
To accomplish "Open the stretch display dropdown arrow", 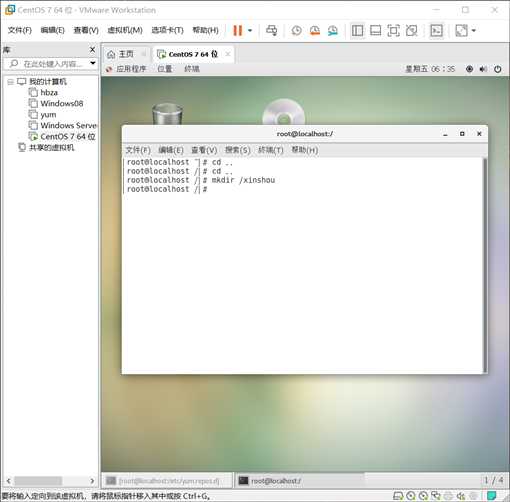I will coord(473,31).
